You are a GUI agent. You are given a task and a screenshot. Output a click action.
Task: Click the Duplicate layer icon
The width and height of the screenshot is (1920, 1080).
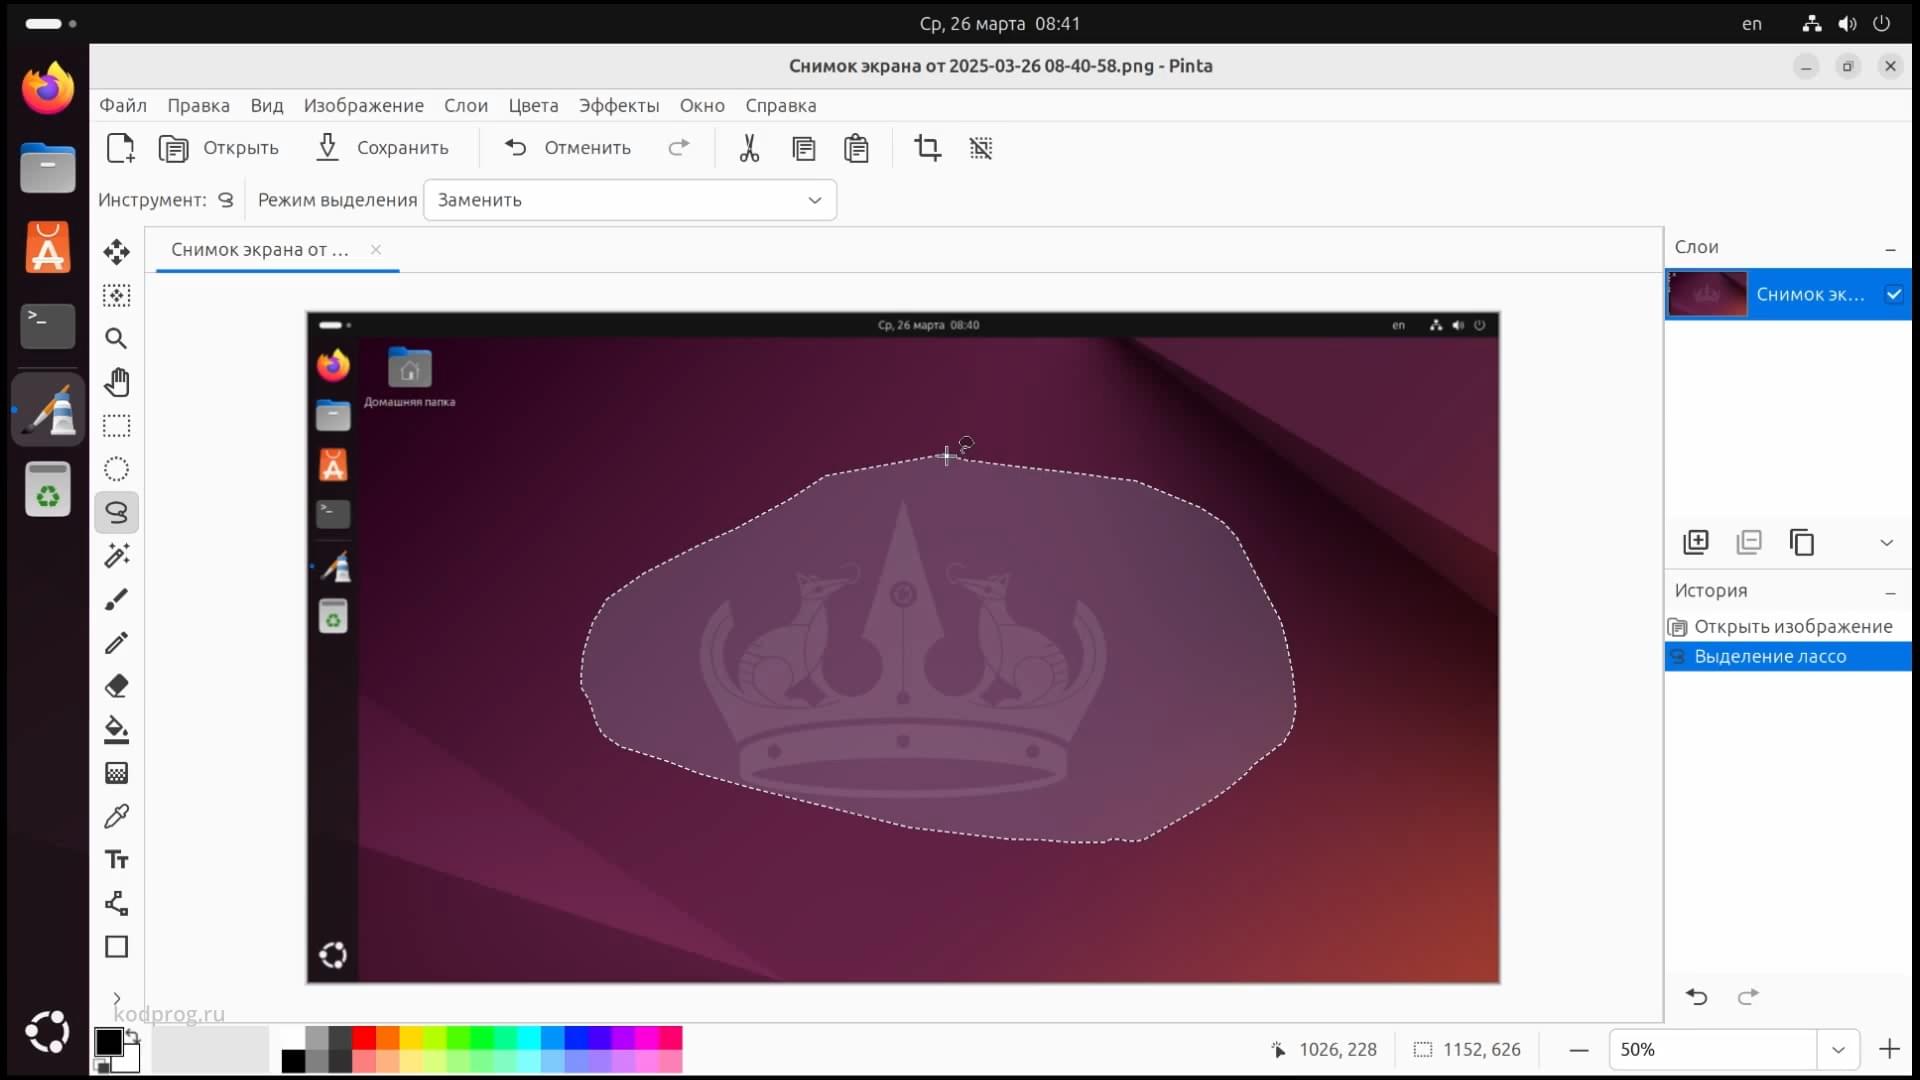coord(1802,542)
